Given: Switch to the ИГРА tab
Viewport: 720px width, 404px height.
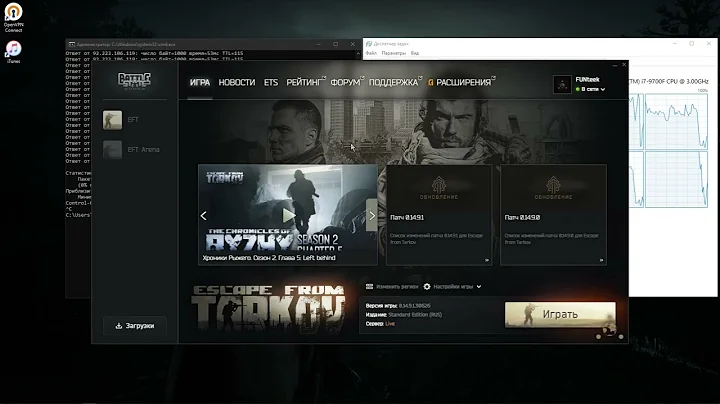Looking at the screenshot, I should coord(200,83).
